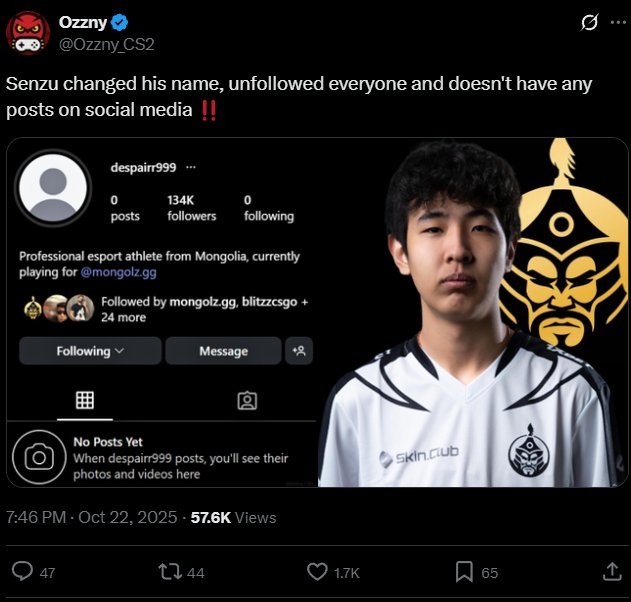Open Ozzny's red profile avatar
This screenshot has height=602, width=631.
[28, 33]
